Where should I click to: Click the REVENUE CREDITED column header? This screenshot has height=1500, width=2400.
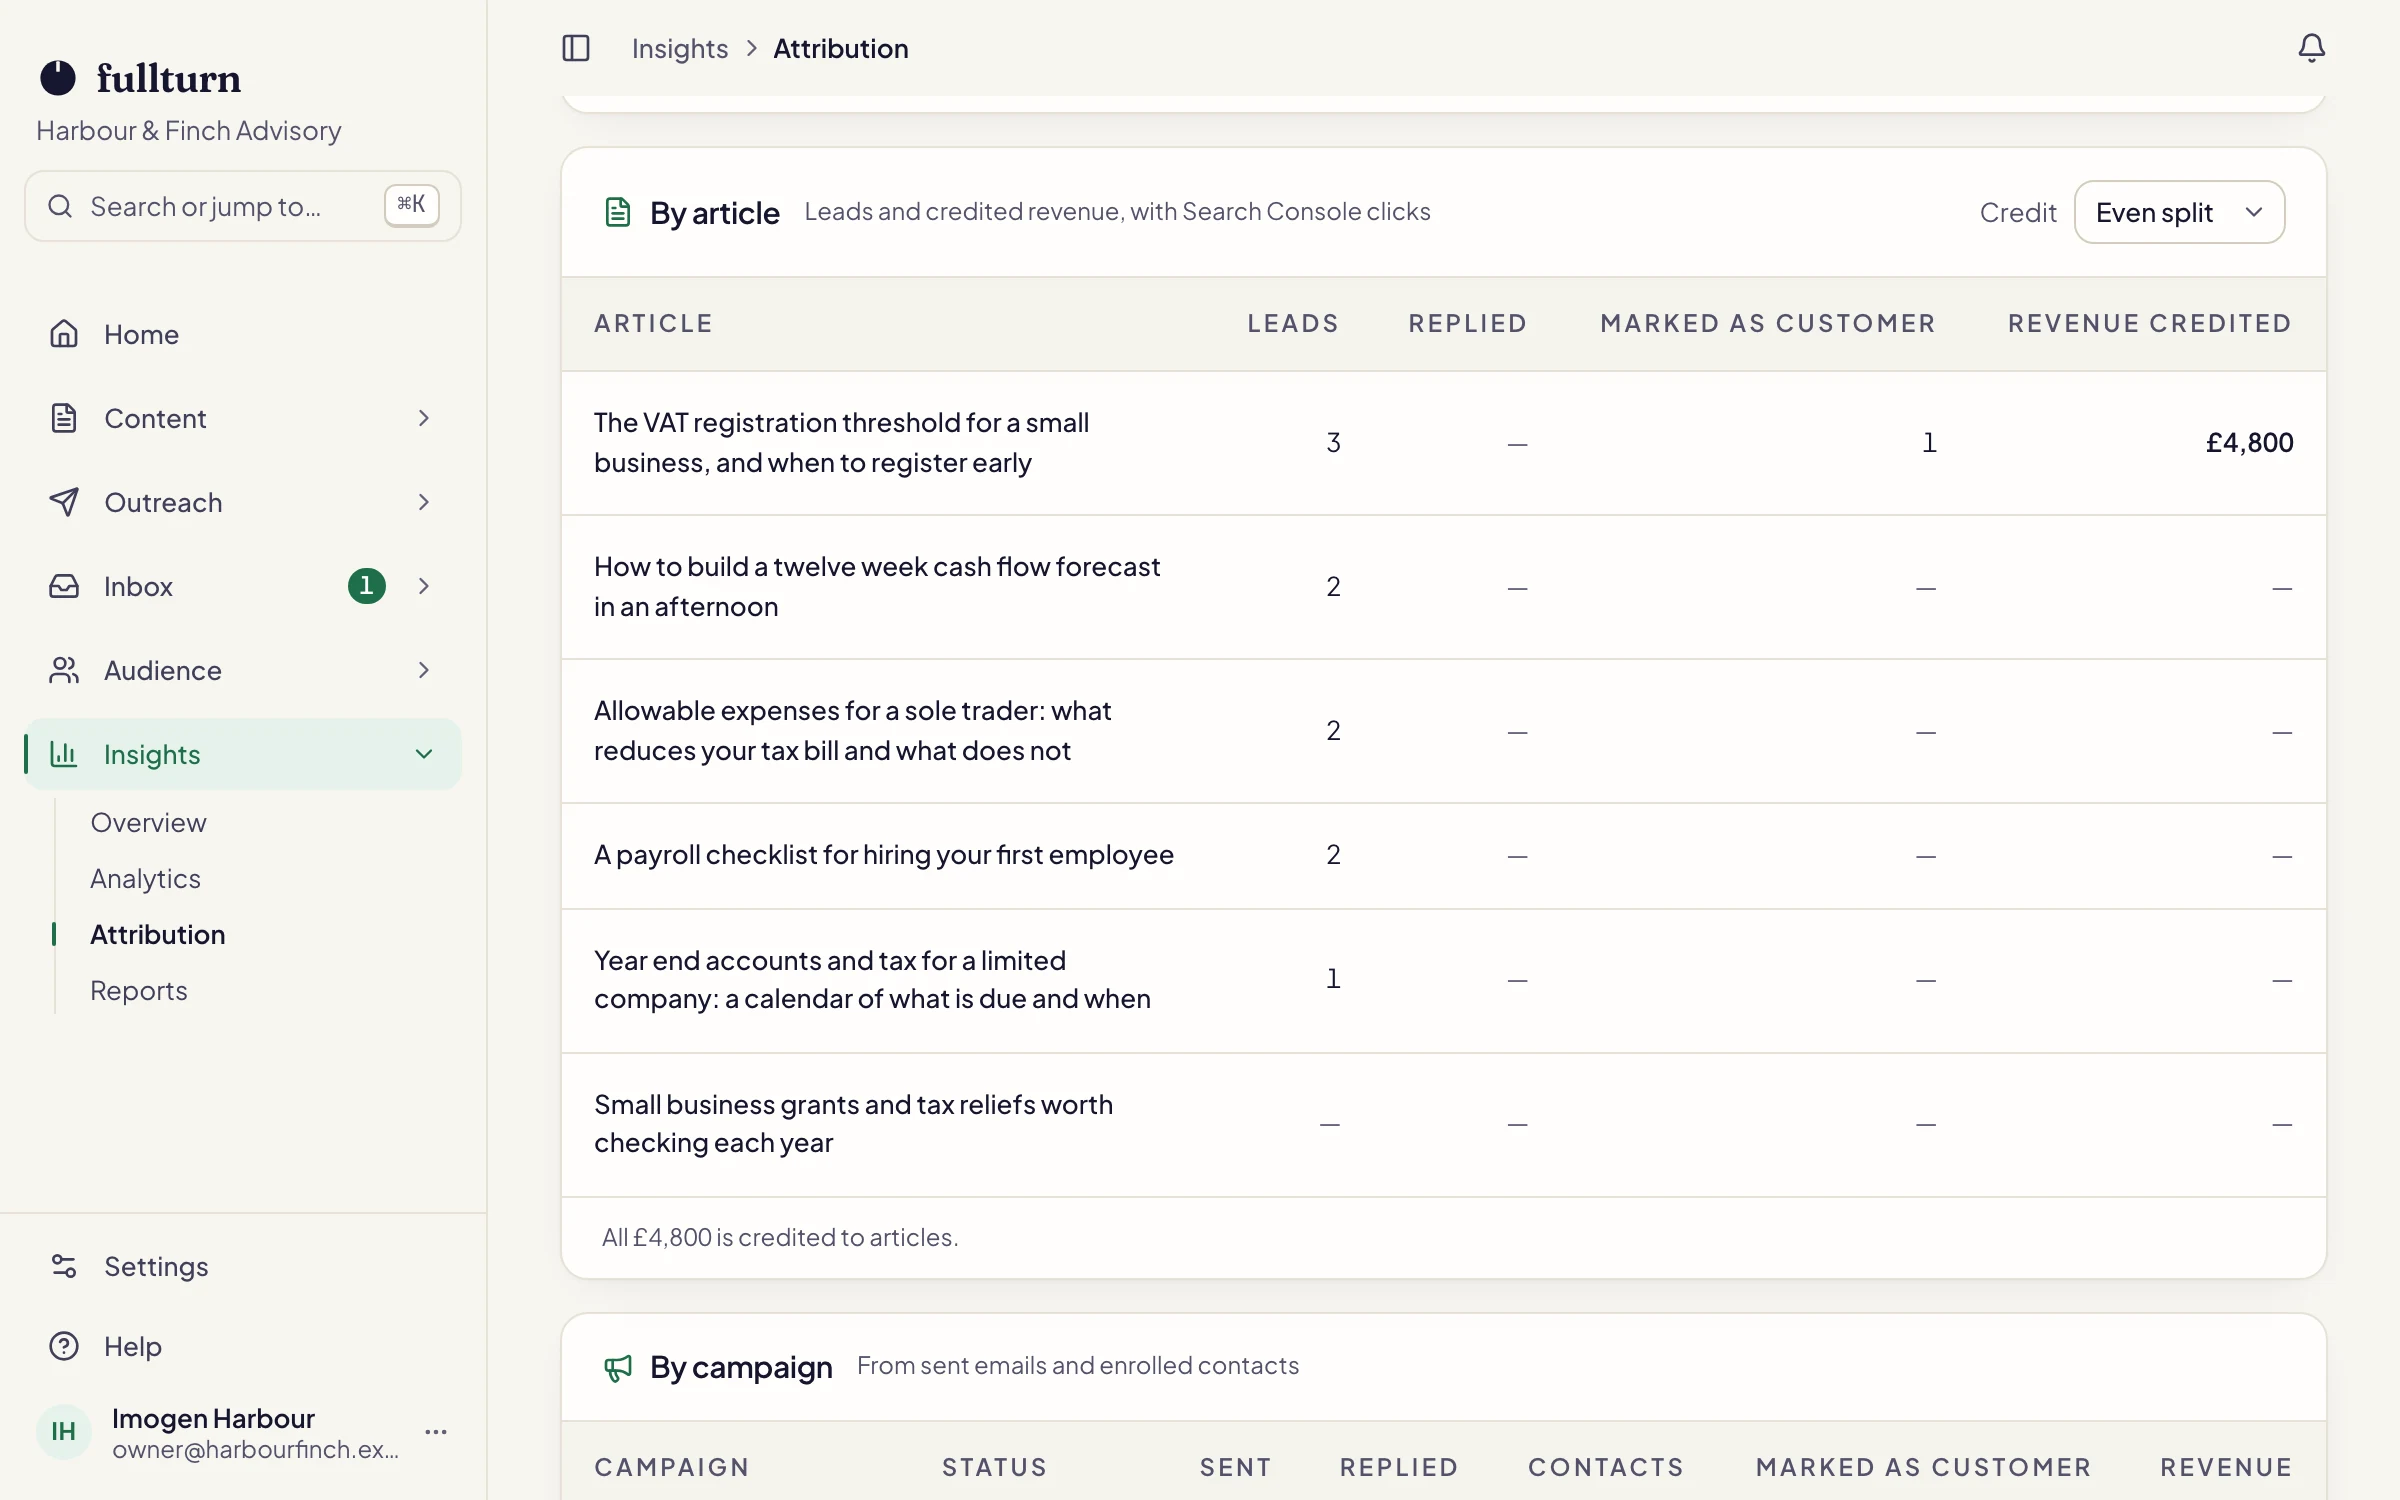point(2150,323)
